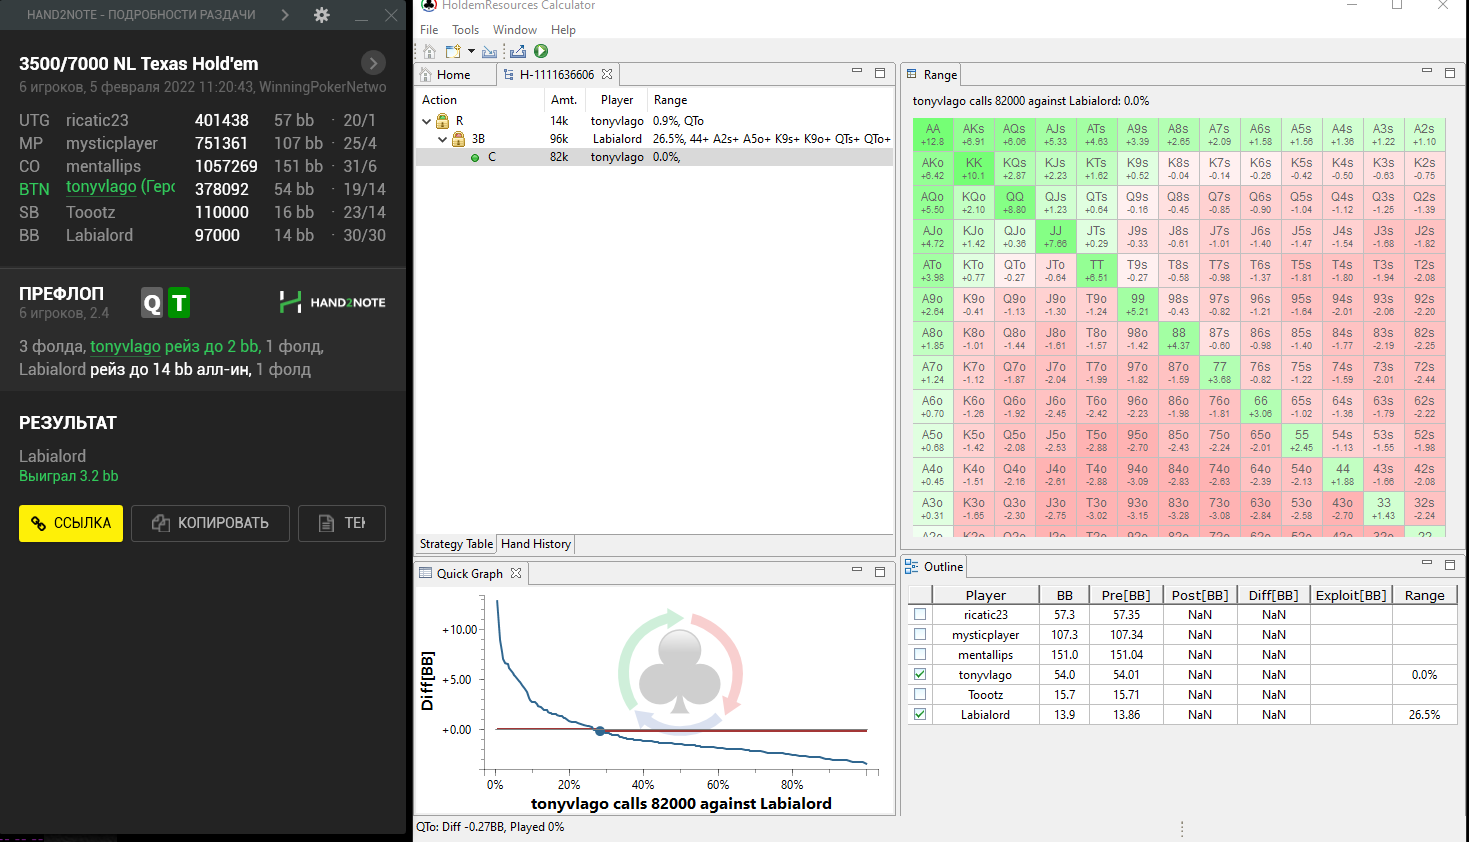Select the 72s cell in the range grid

[1424, 373]
